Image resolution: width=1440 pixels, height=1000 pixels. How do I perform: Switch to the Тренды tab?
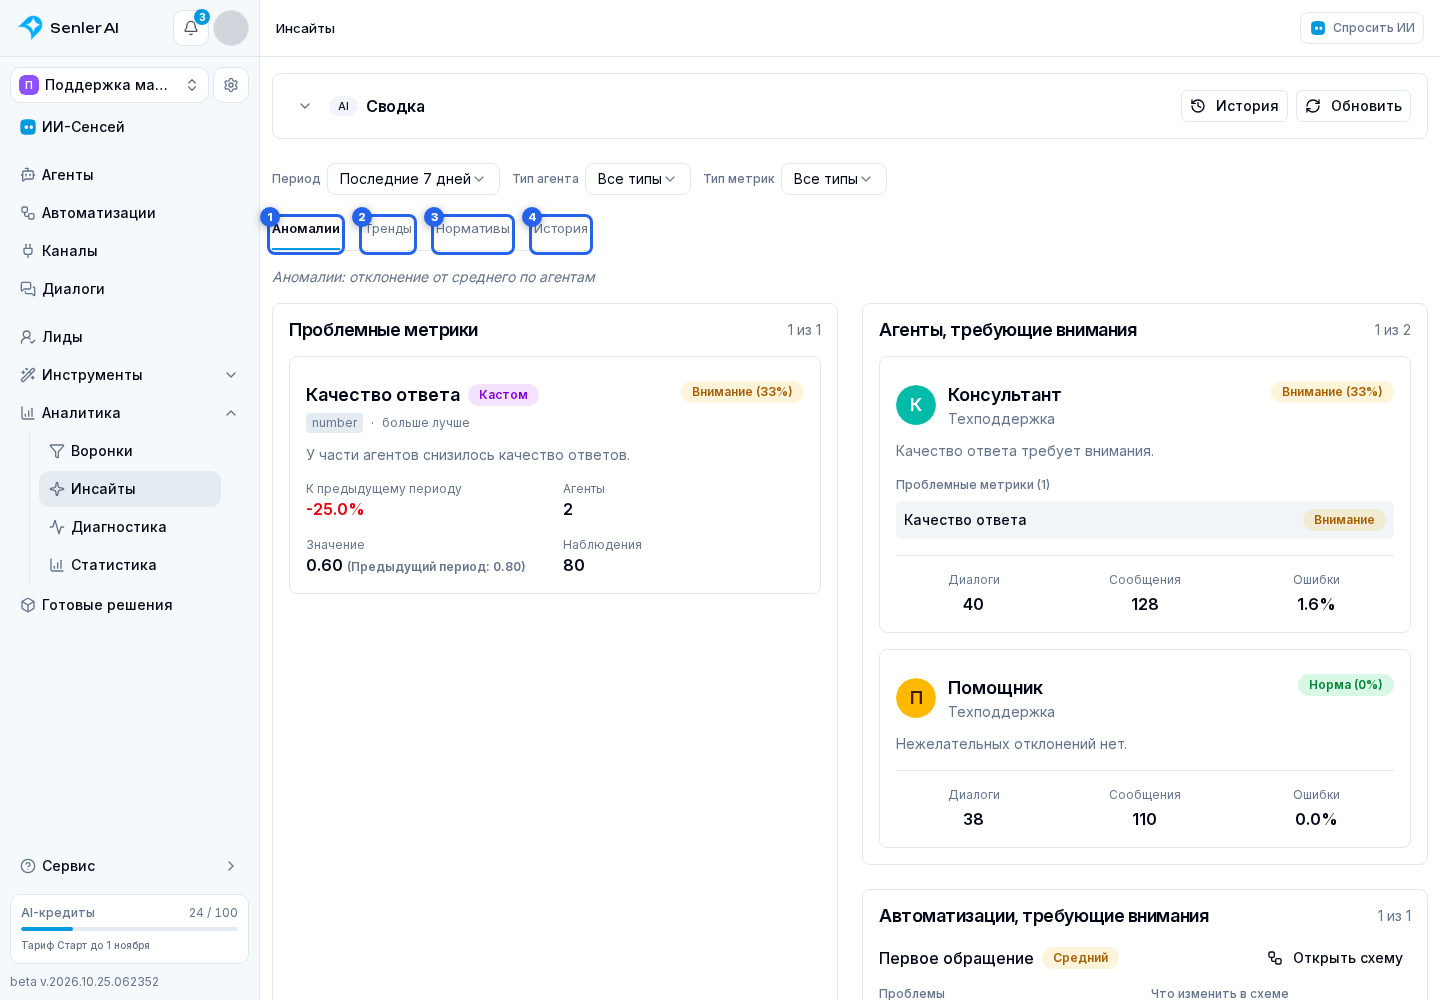388,234
